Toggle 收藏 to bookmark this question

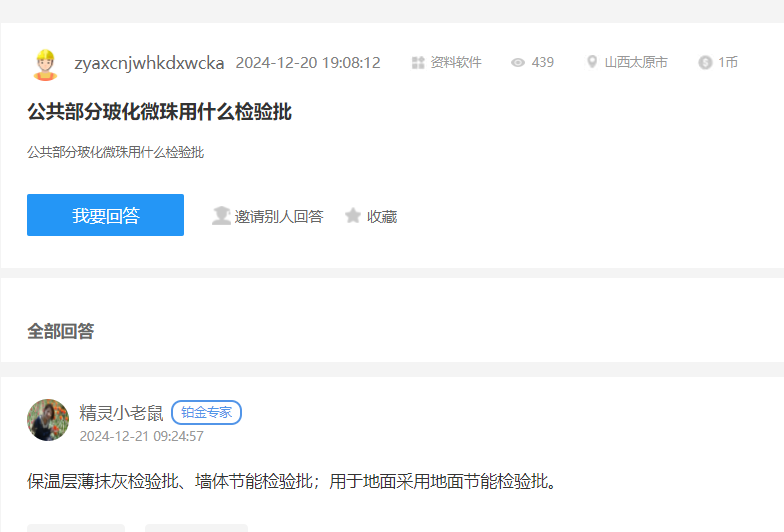click(382, 216)
